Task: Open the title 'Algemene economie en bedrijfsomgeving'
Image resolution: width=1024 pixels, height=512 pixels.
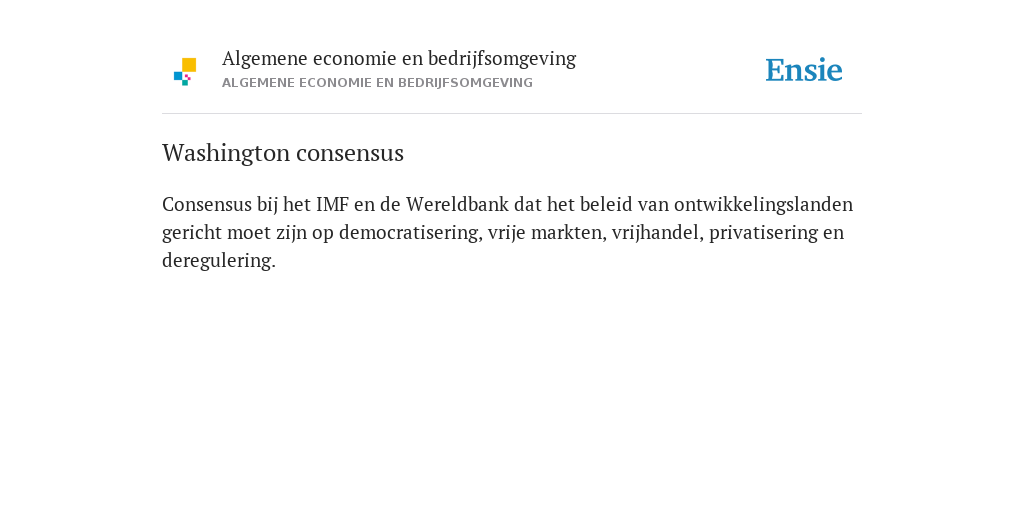Action: [x=399, y=59]
